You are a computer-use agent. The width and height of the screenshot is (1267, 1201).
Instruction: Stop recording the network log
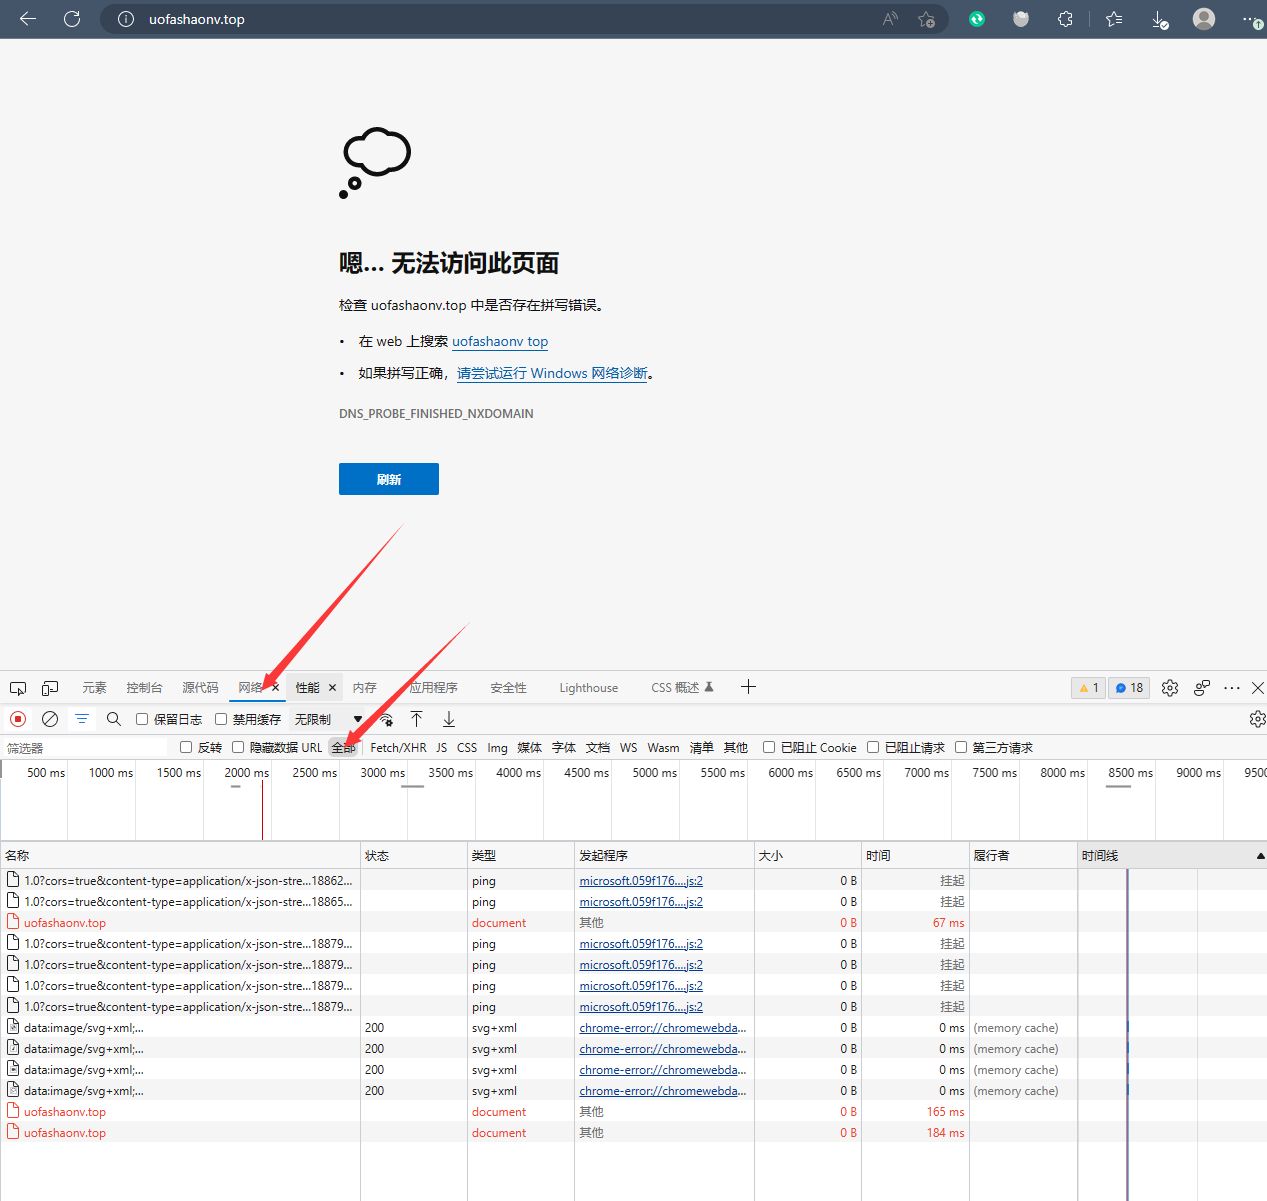[x=18, y=719]
